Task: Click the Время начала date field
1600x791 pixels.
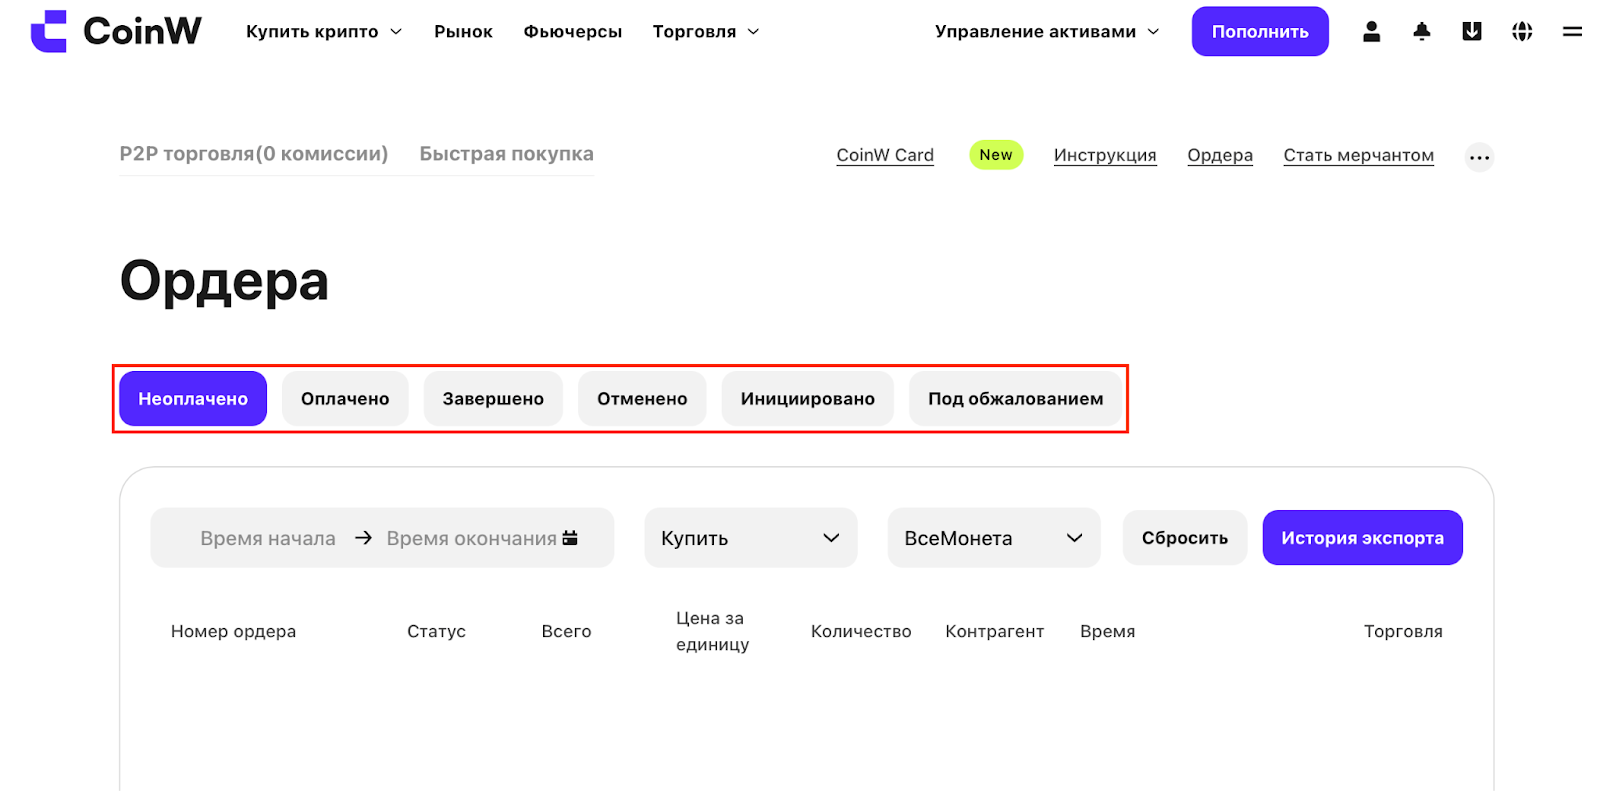Action: coord(268,538)
